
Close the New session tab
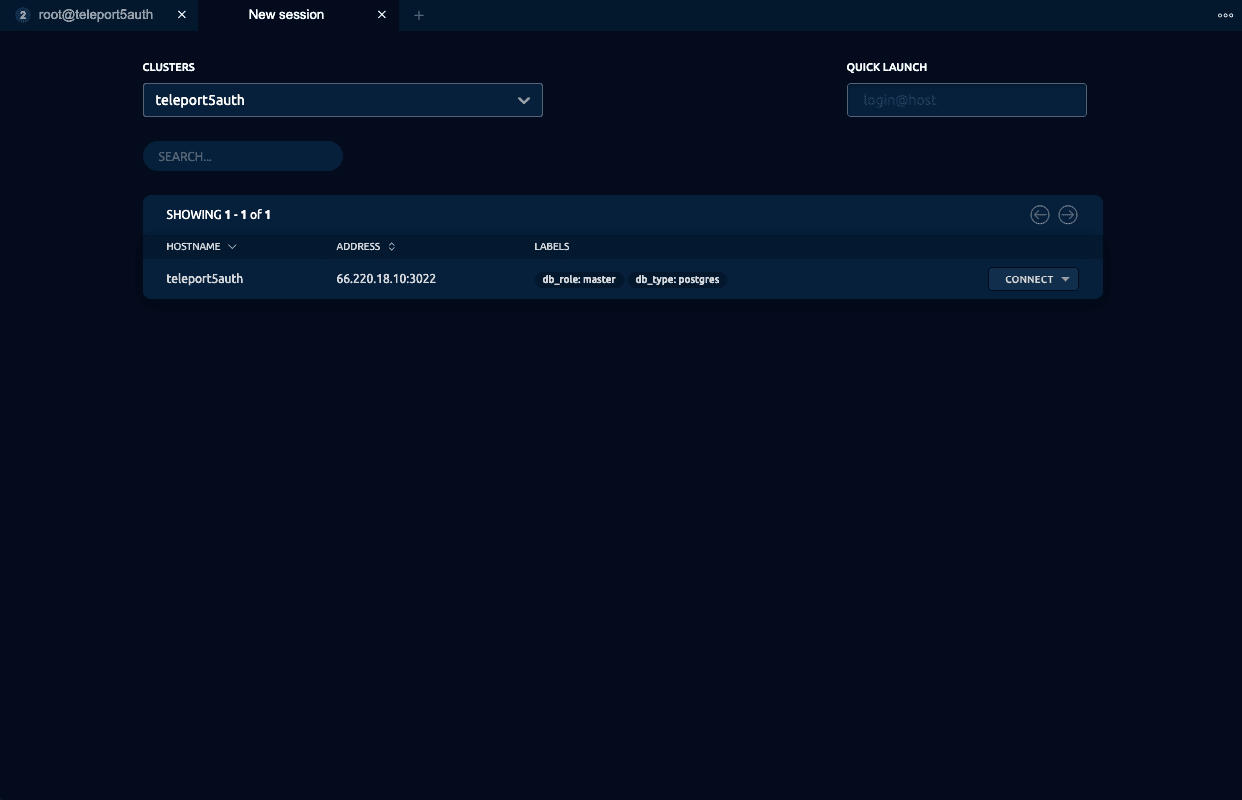[381, 15]
